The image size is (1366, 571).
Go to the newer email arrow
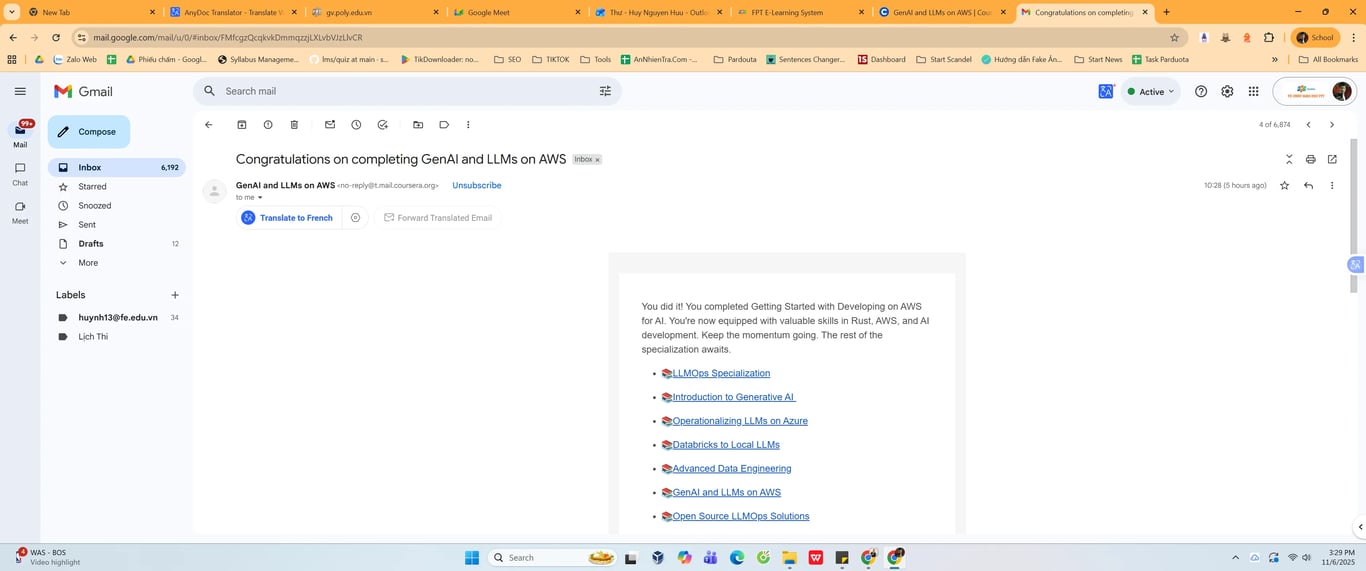click(x=1308, y=125)
